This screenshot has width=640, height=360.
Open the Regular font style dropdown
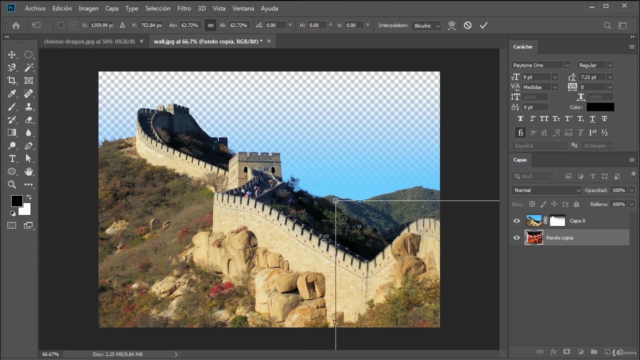click(x=610, y=65)
